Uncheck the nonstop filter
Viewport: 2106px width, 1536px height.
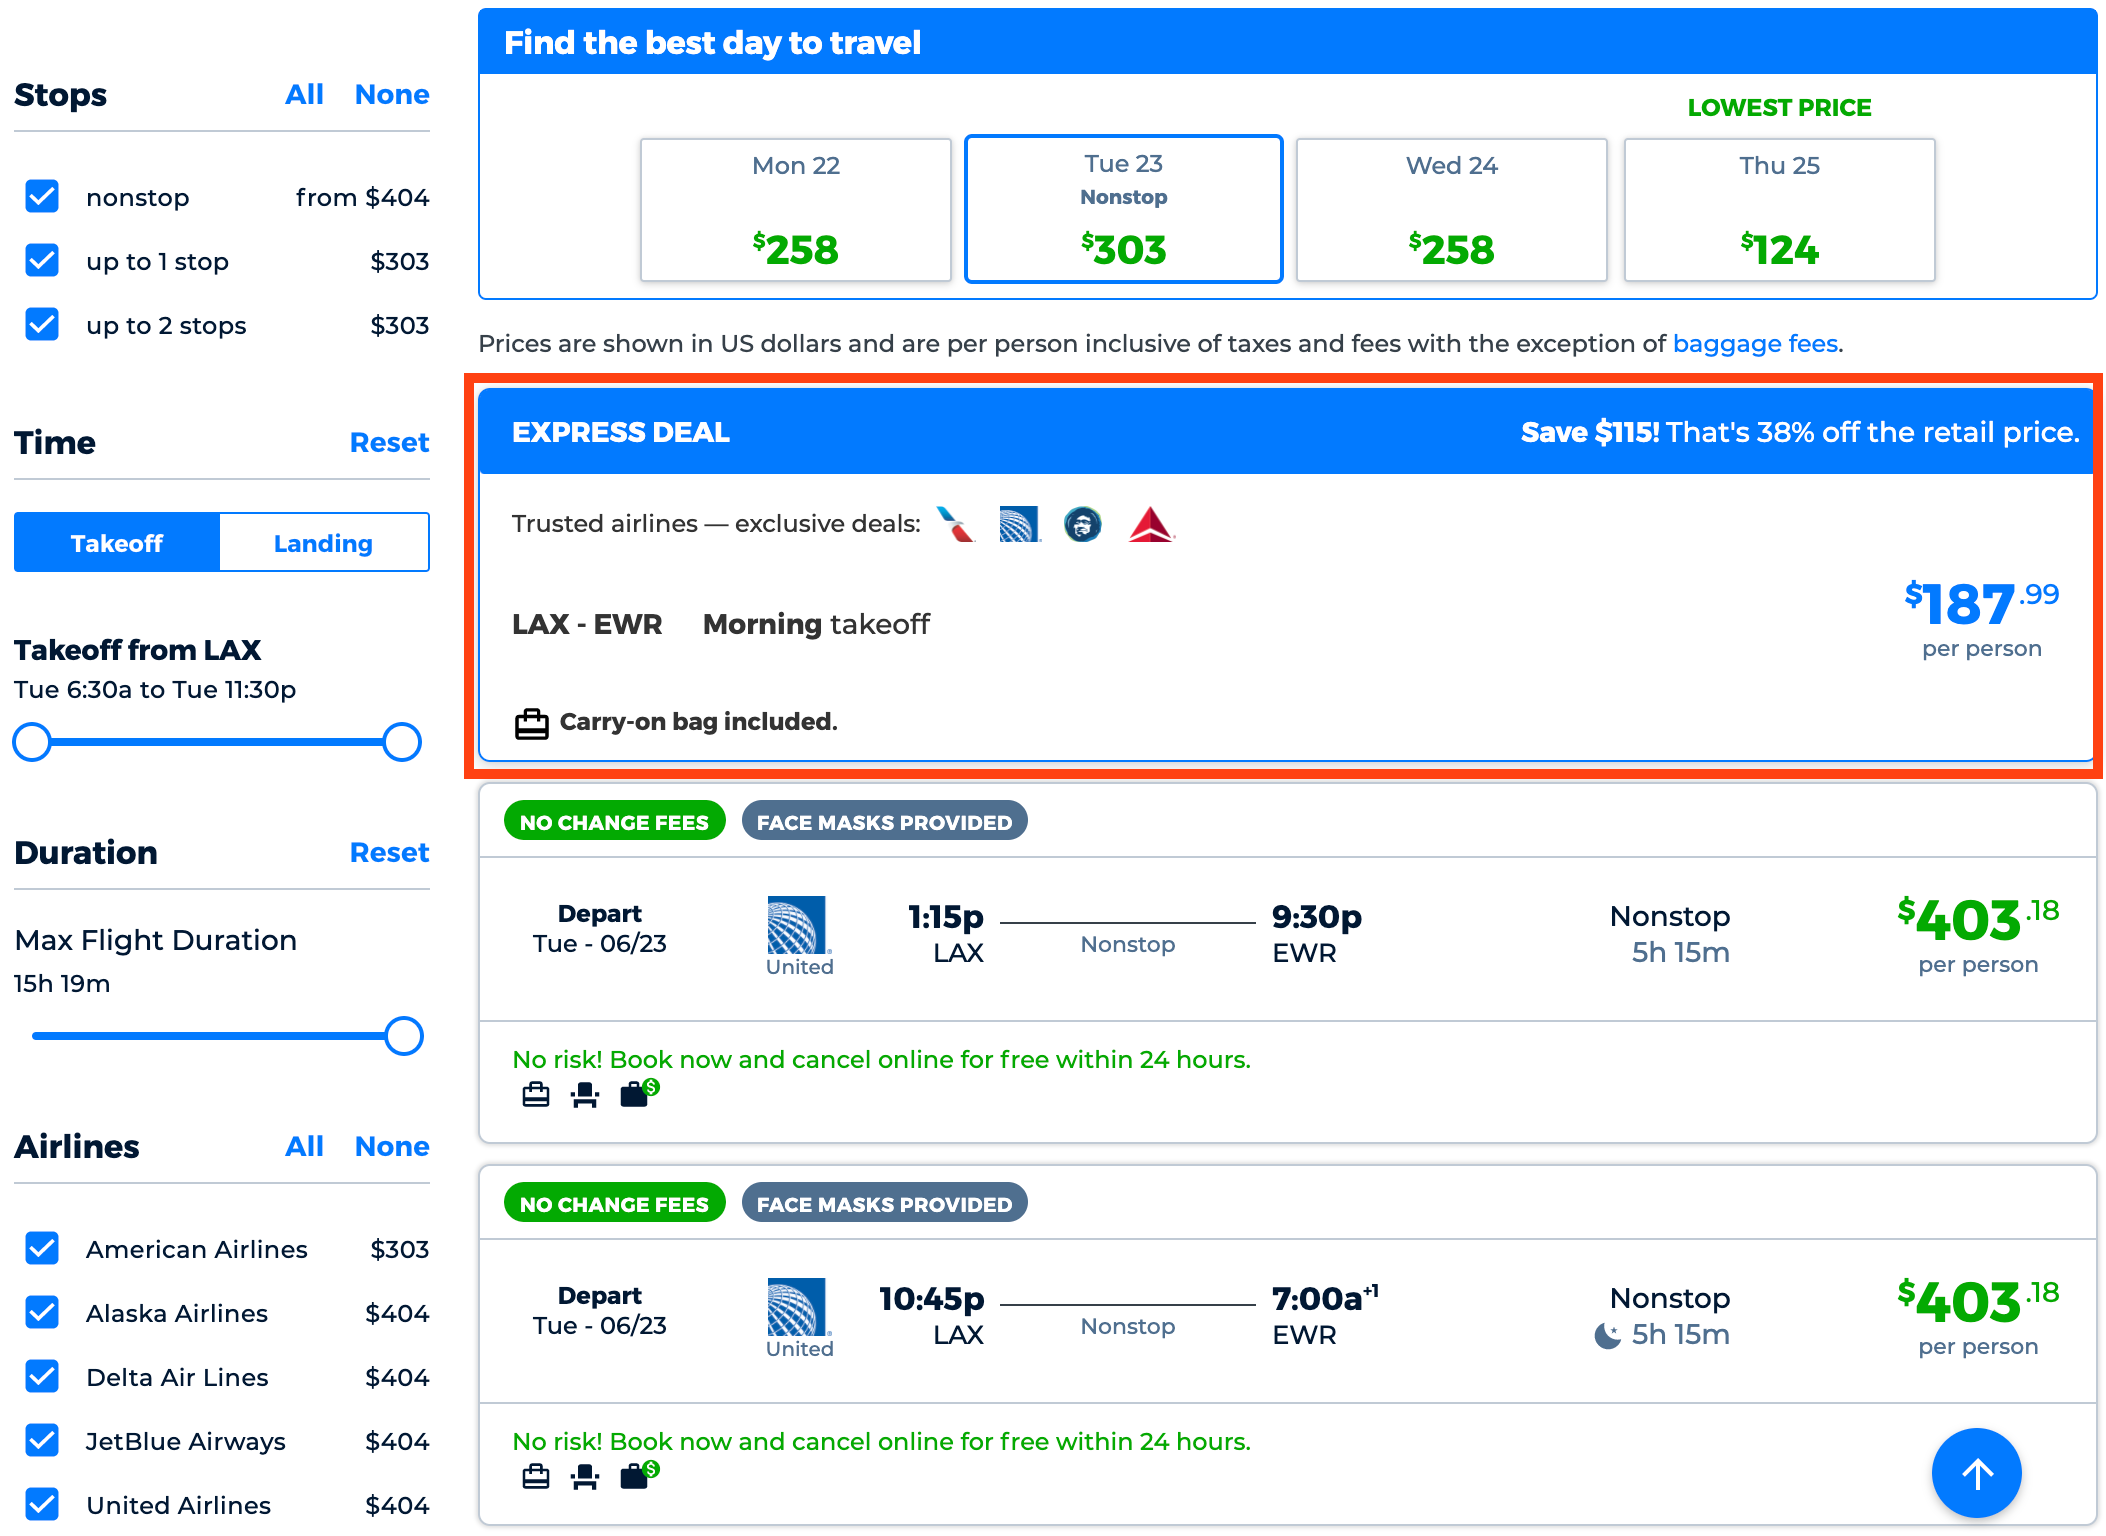(42, 197)
